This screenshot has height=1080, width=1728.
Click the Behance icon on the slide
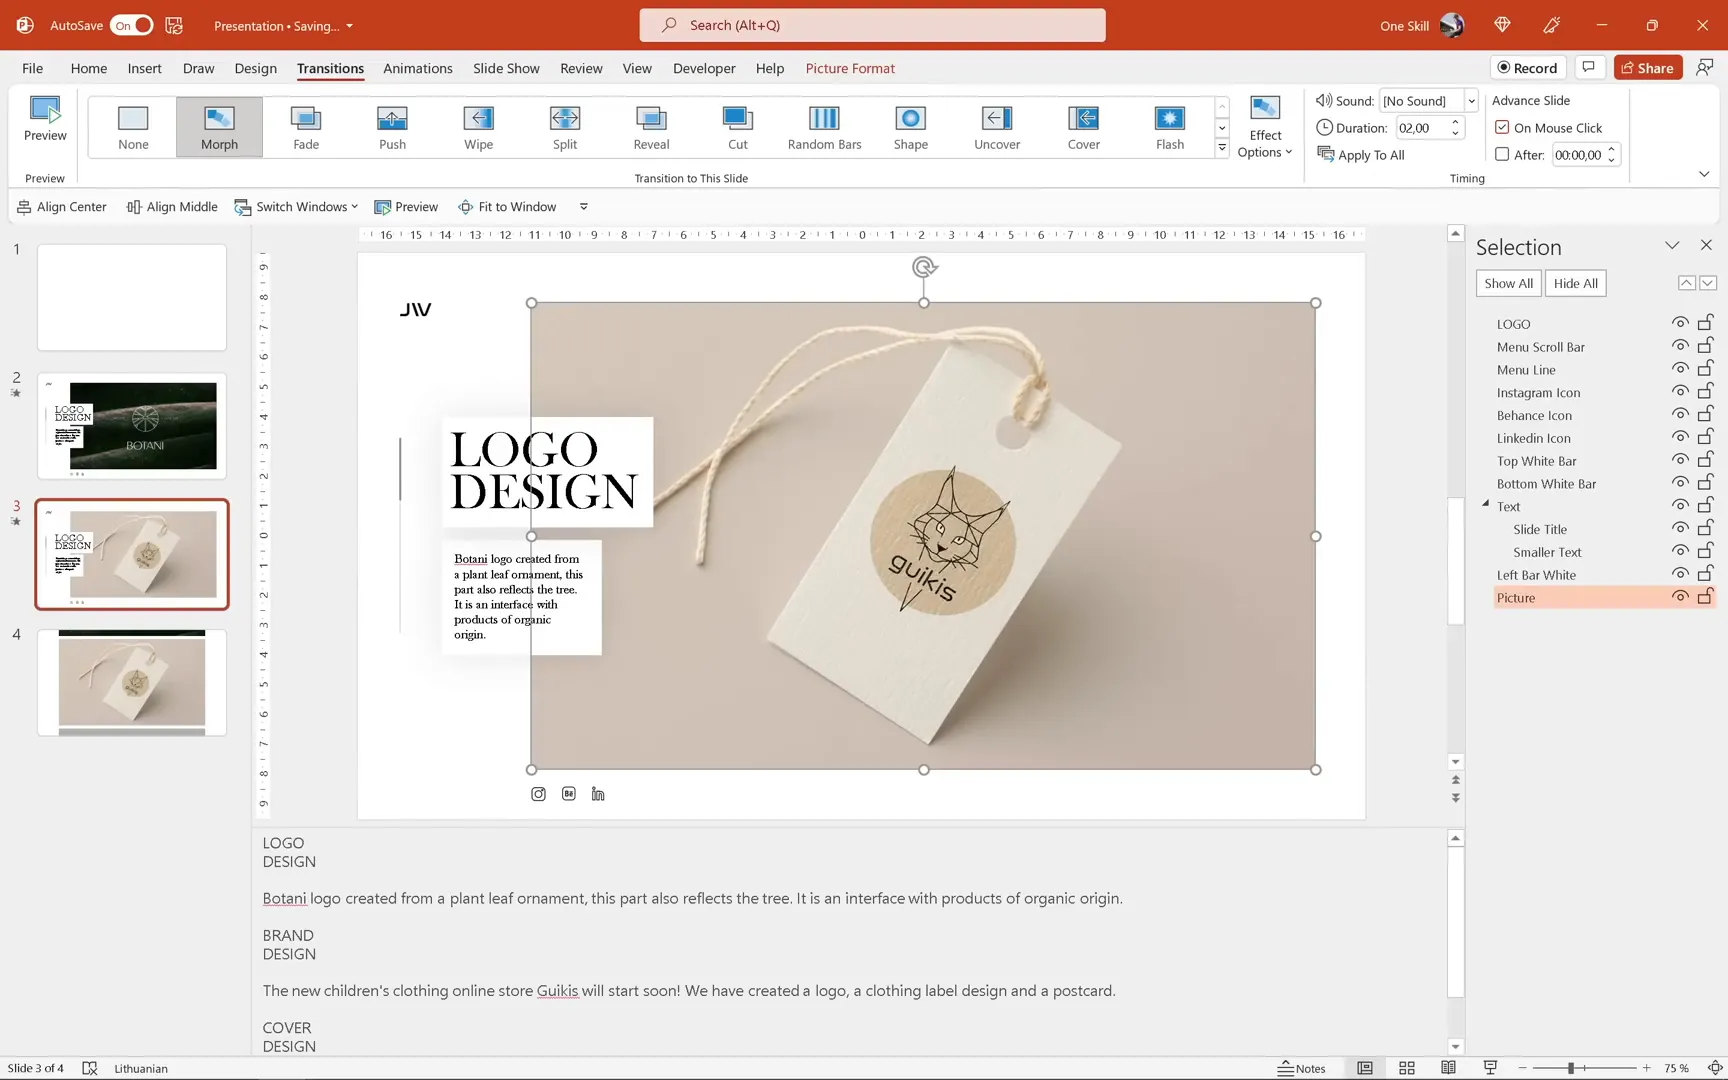click(569, 794)
